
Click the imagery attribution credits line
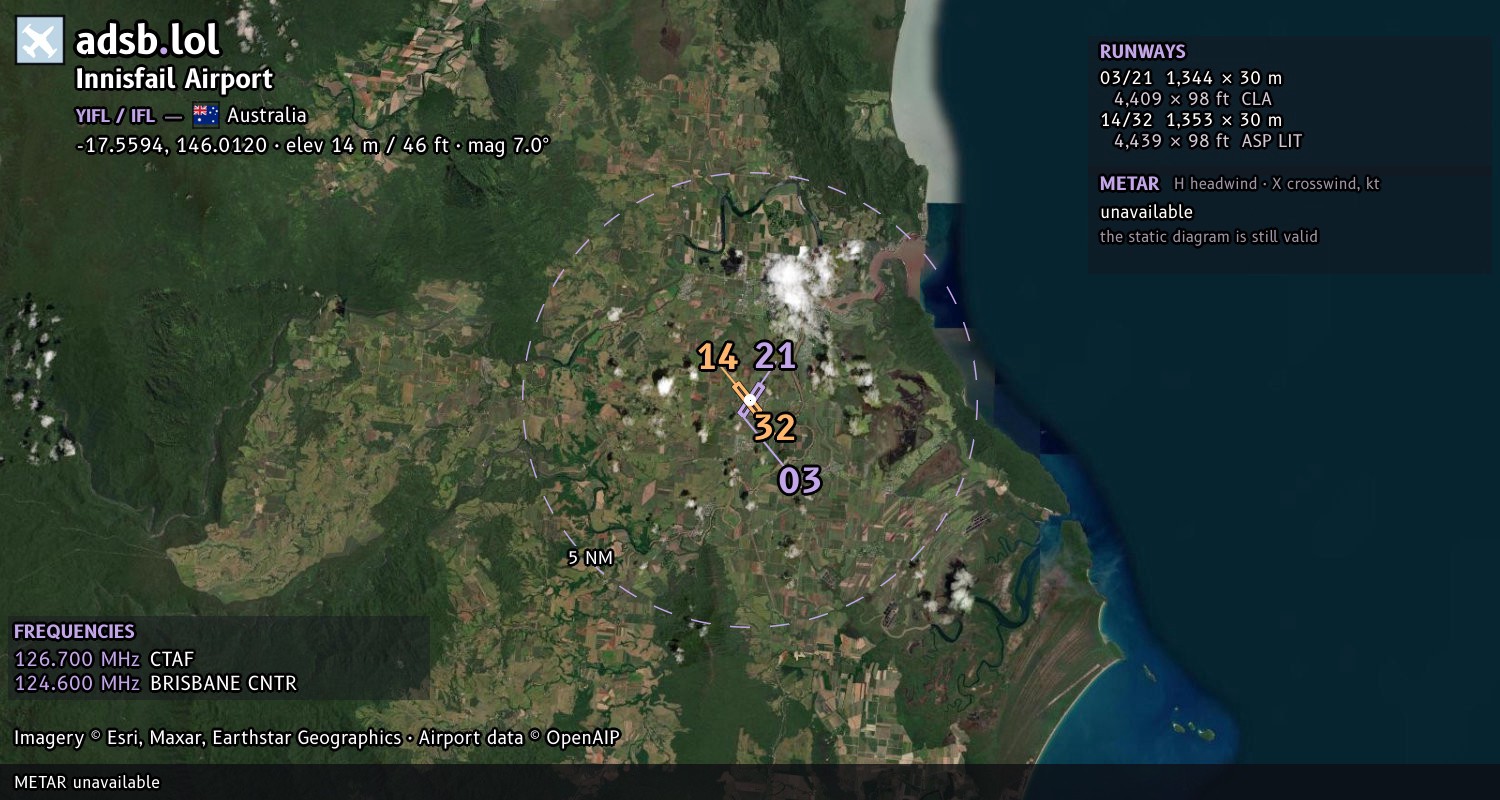click(x=317, y=738)
